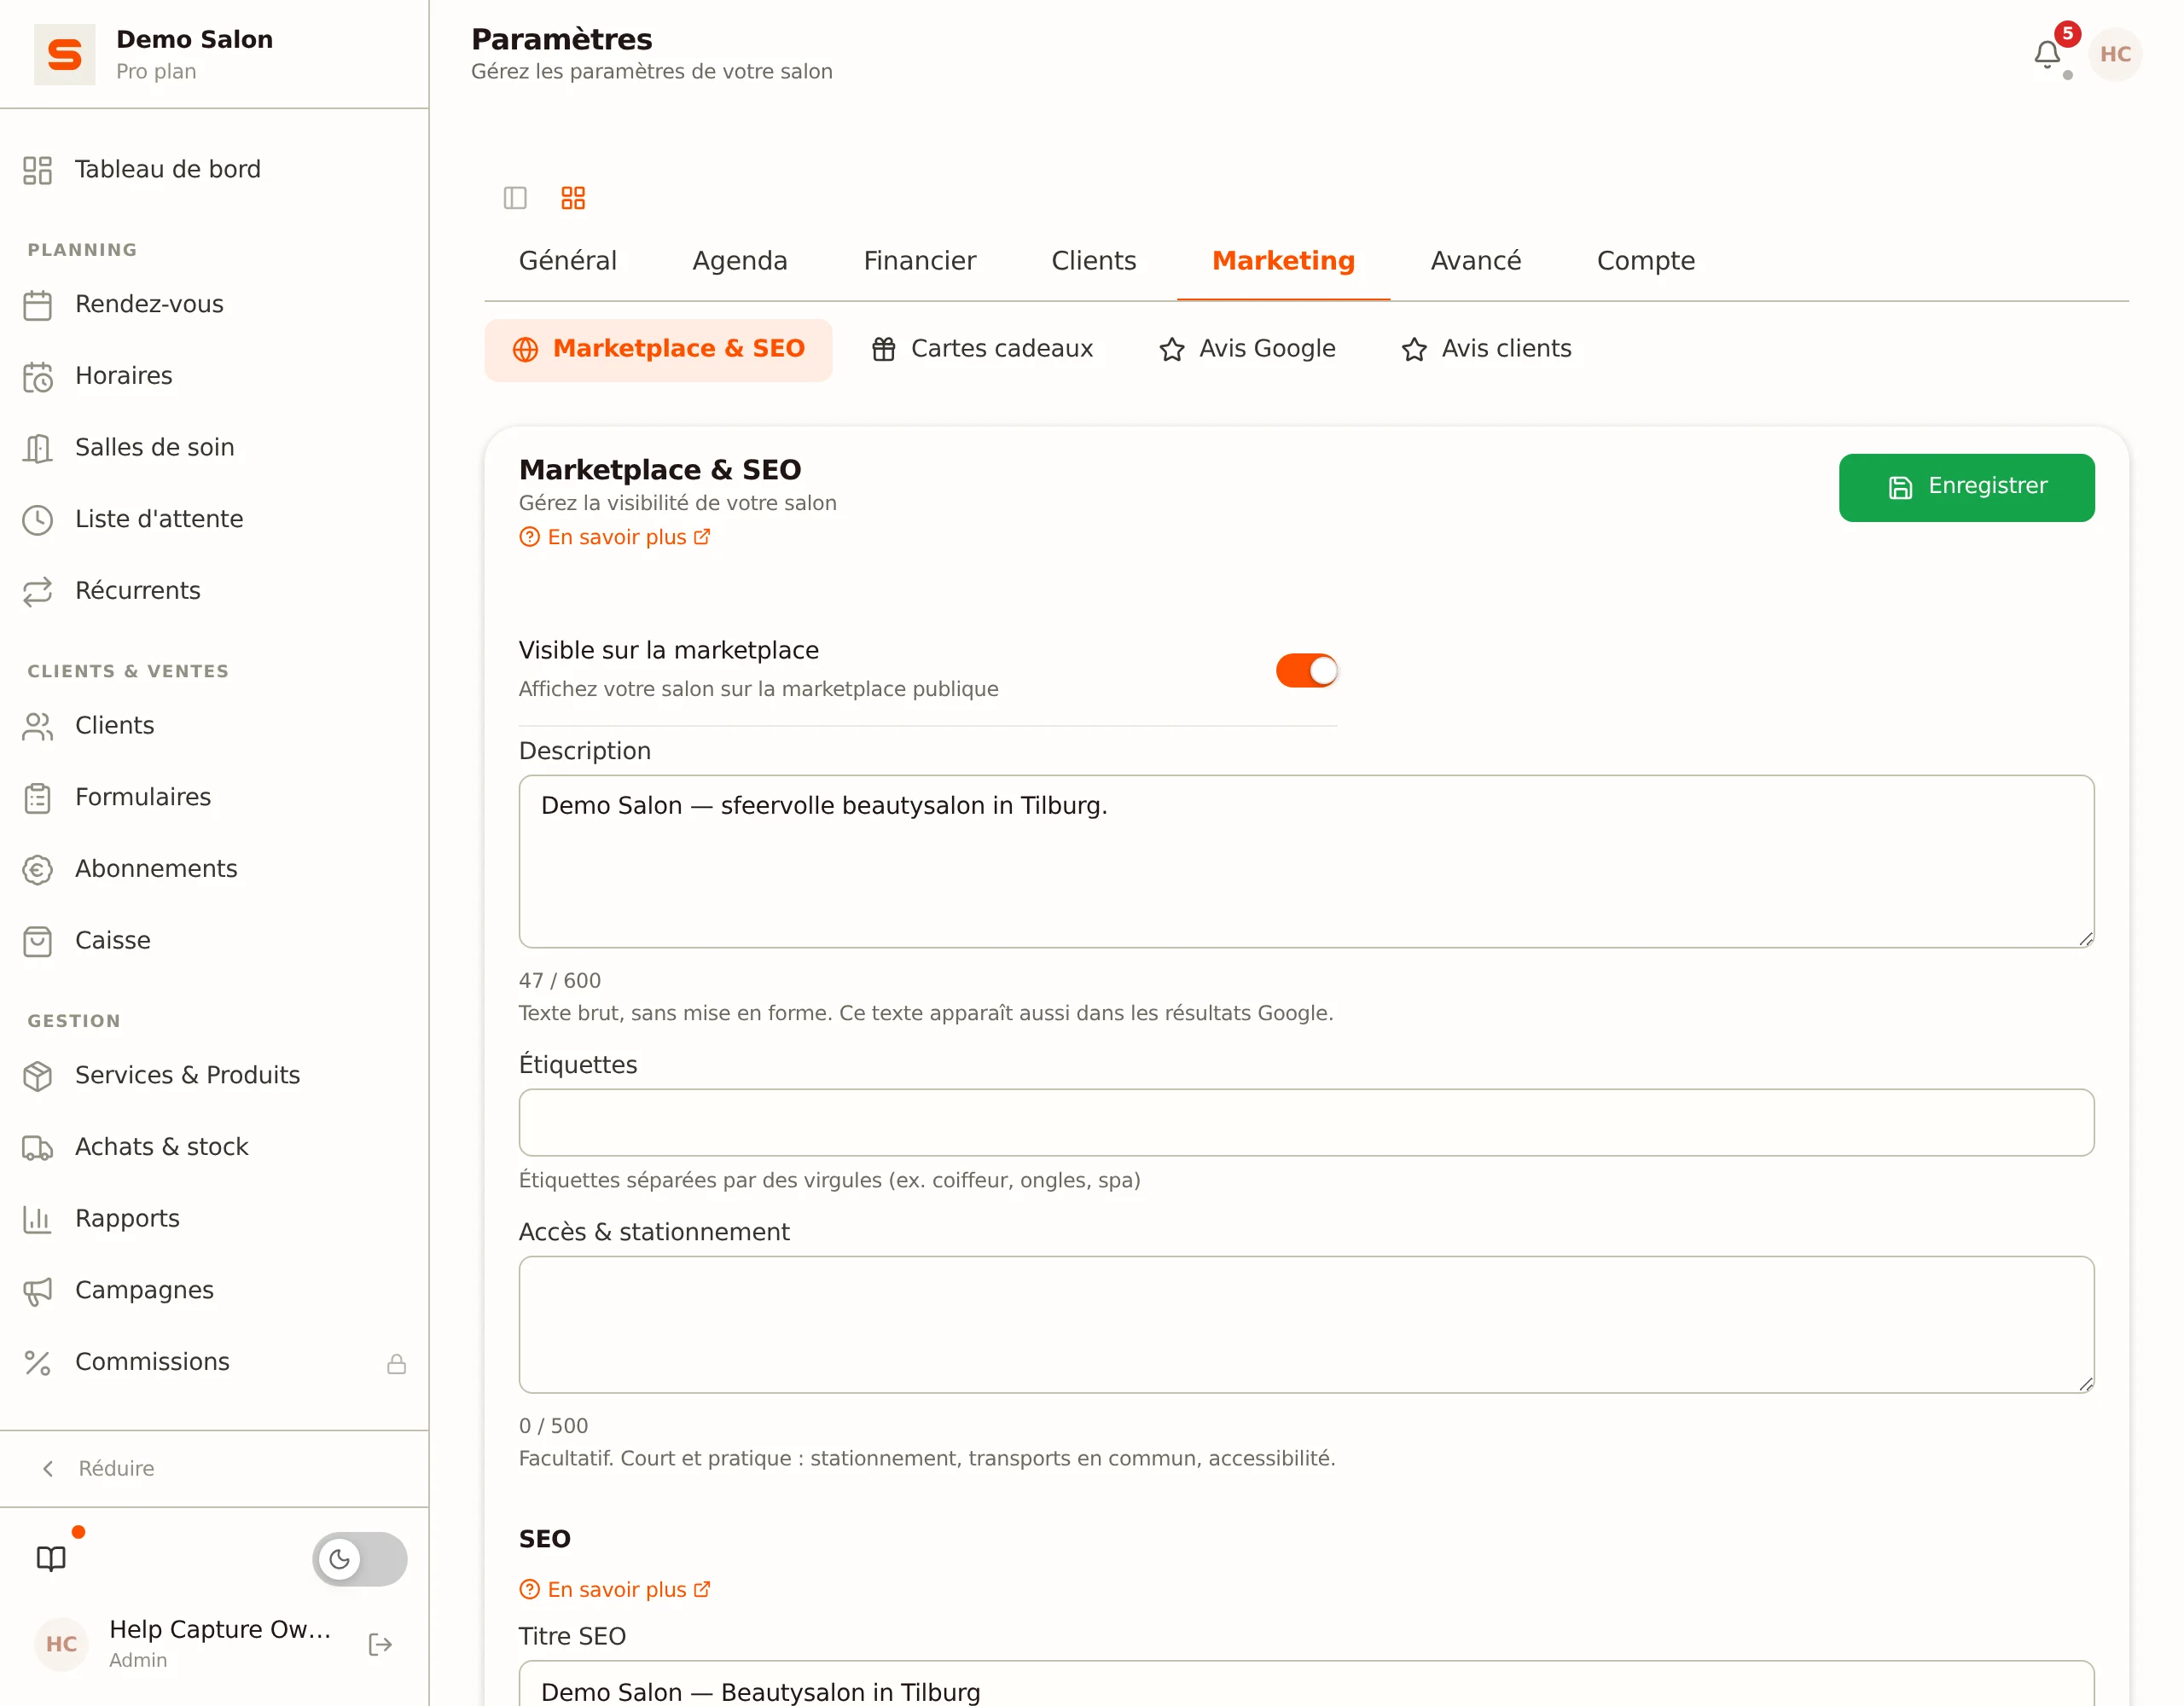
Task: Select the Clients settings tab
Action: (1093, 261)
